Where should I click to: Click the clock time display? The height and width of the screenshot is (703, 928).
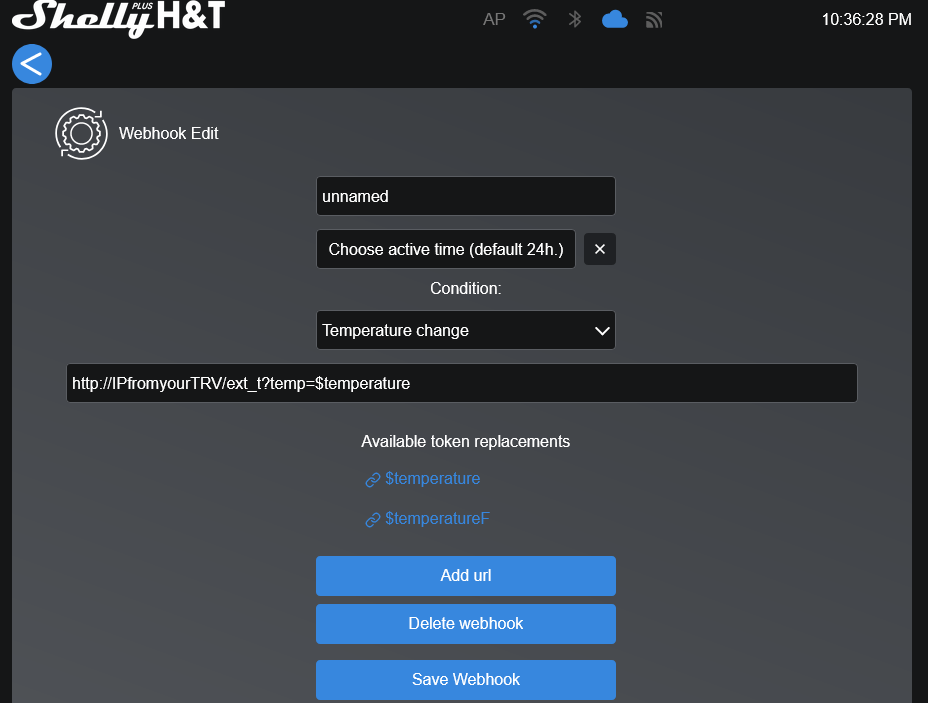(866, 19)
